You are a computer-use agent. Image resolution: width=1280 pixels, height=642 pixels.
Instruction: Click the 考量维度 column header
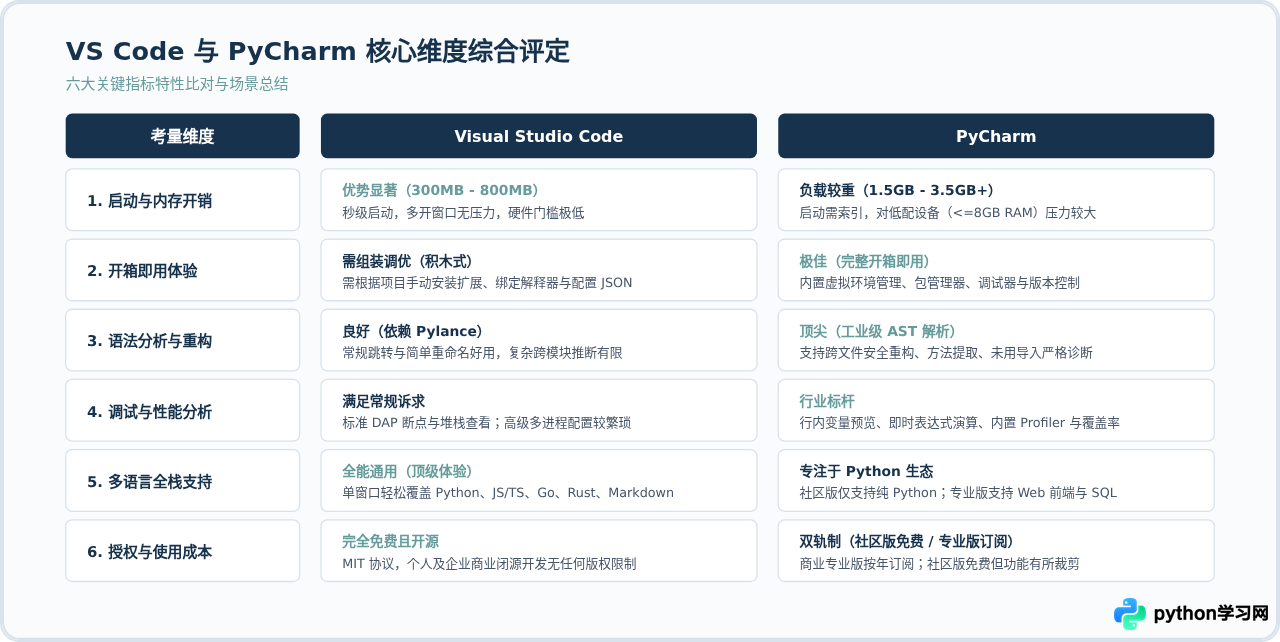pyautogui.click(x=182, y=136)
